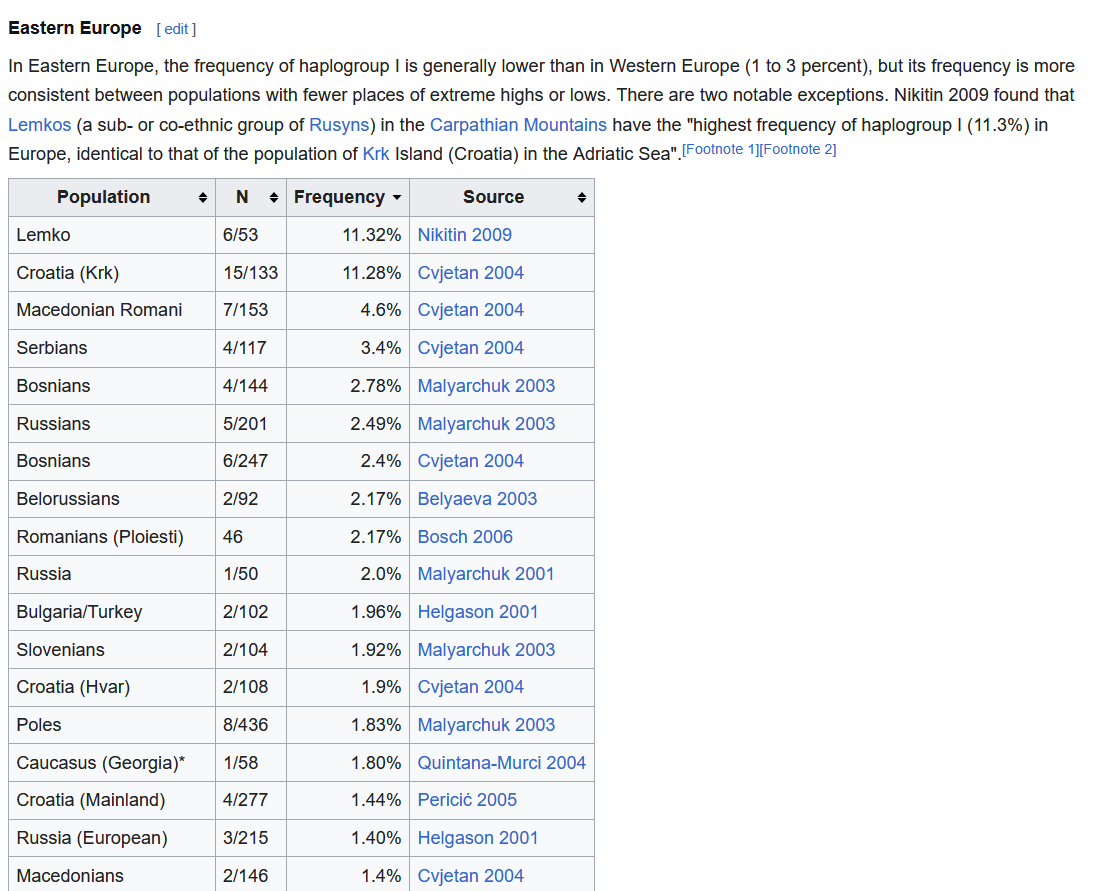This screenshot has height=891, width=1111.
Task: Open the Pericić 2005 source link
Action: [x=467, y=800]
